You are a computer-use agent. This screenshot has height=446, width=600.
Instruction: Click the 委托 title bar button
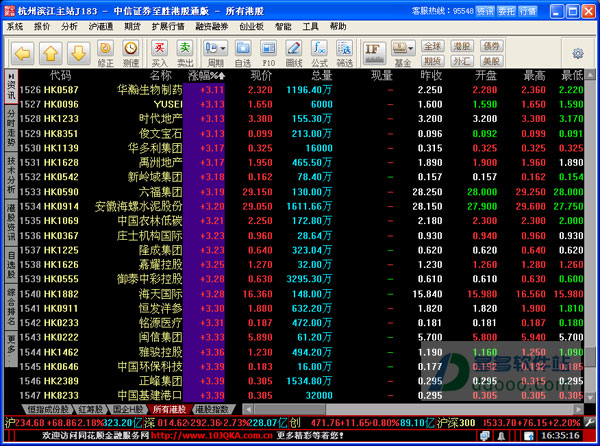point(506,11)
